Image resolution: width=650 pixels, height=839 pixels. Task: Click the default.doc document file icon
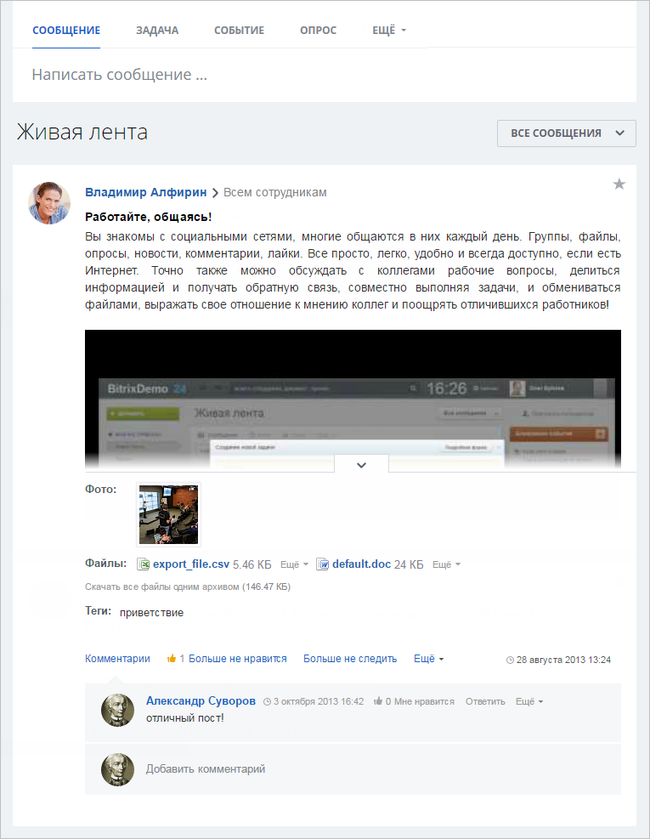click(322, 565)
